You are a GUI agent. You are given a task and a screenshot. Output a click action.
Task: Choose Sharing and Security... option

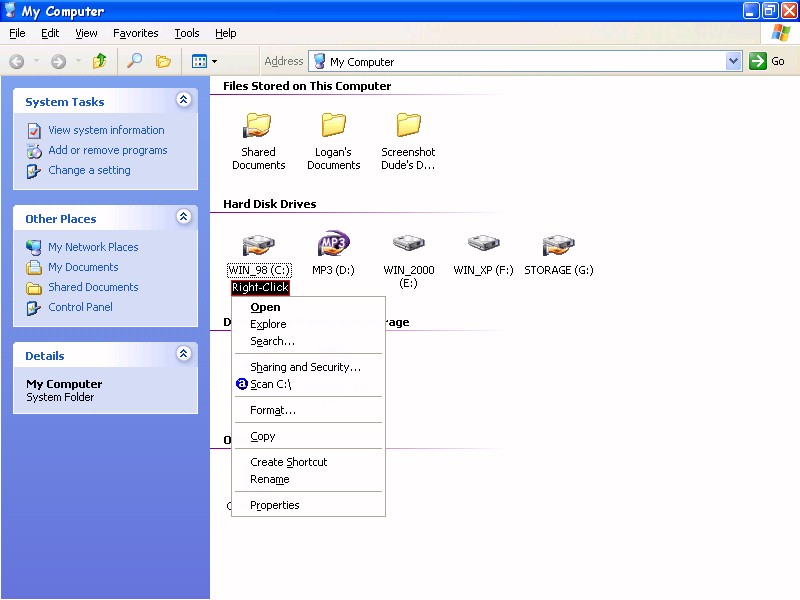click(x=308, y=367)
